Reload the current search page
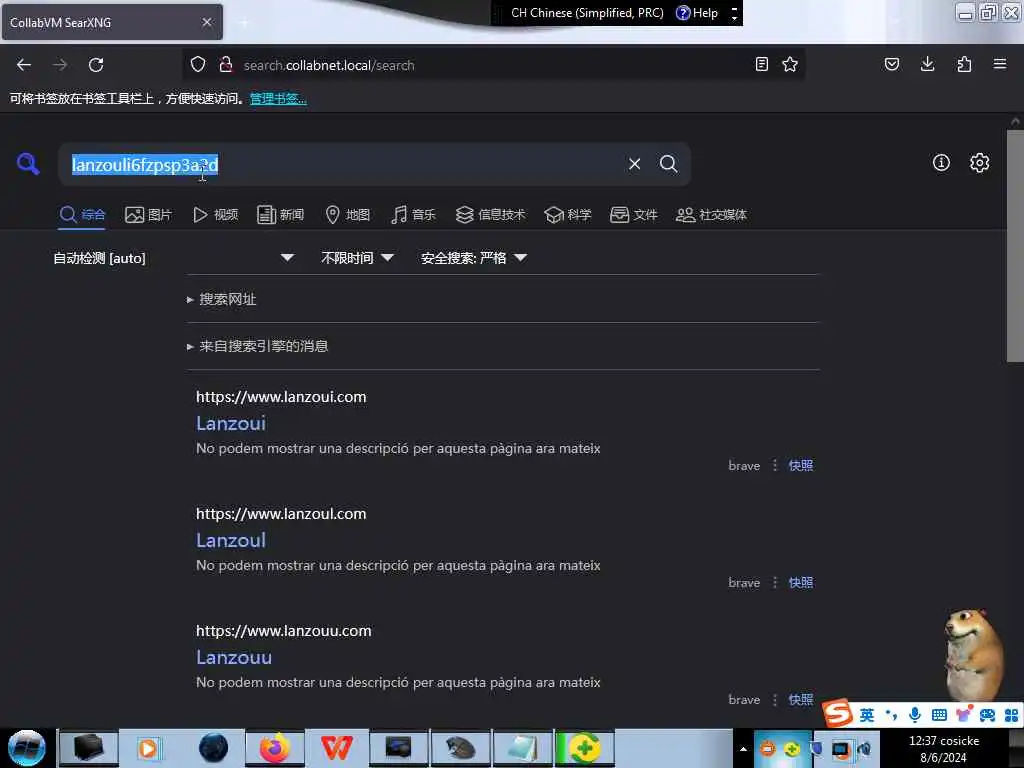This screenshot has height=768, width=1024. point(96,65)
